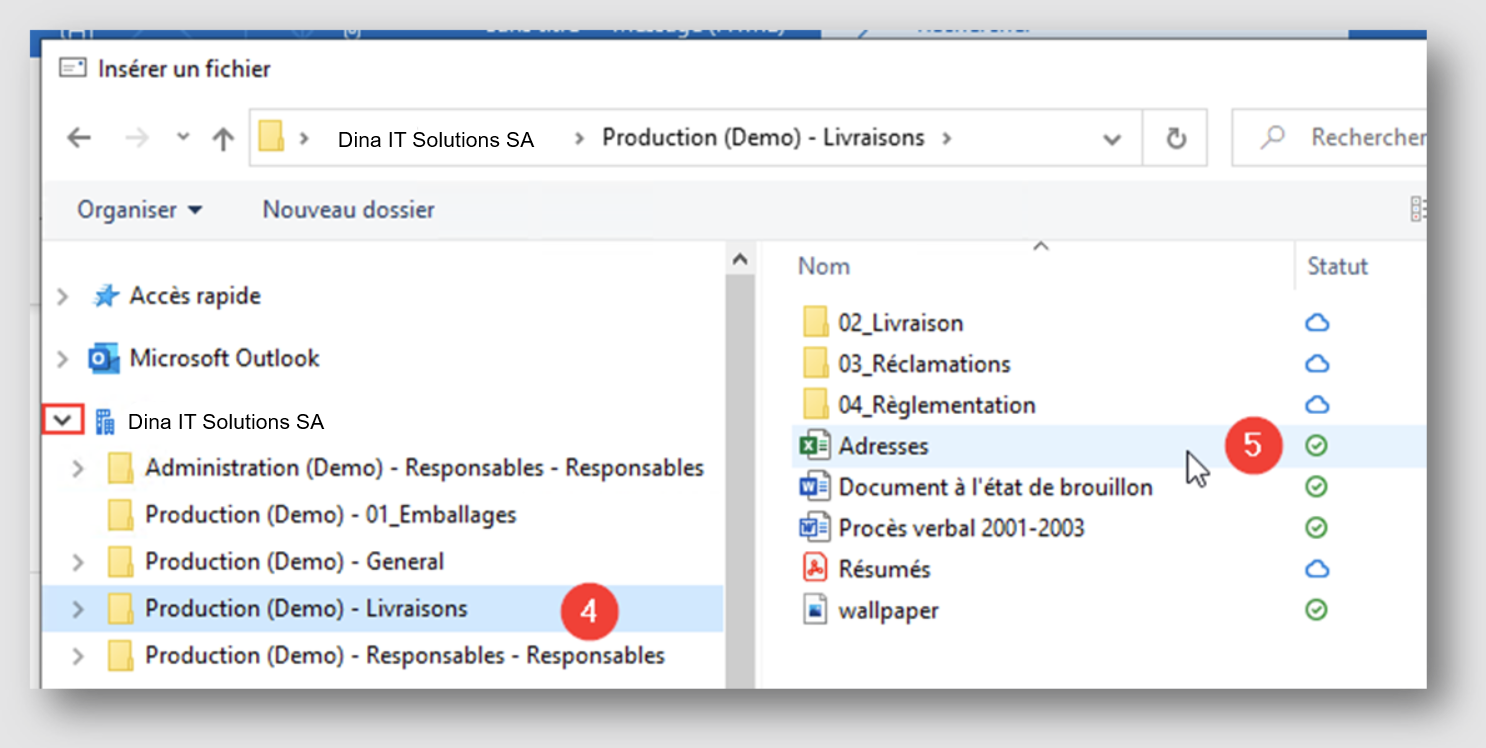Click Nouveau dossier button
The height and width of the screenshot is (748, 1486).
coord(348,210)
